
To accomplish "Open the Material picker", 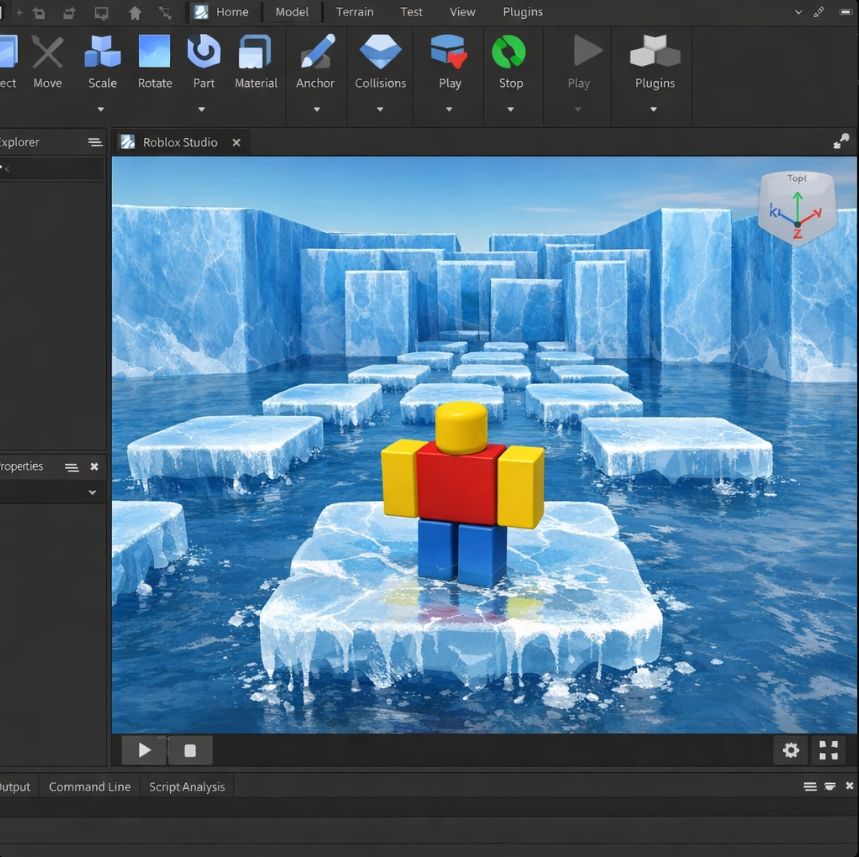I will click(x=256, y=61).
